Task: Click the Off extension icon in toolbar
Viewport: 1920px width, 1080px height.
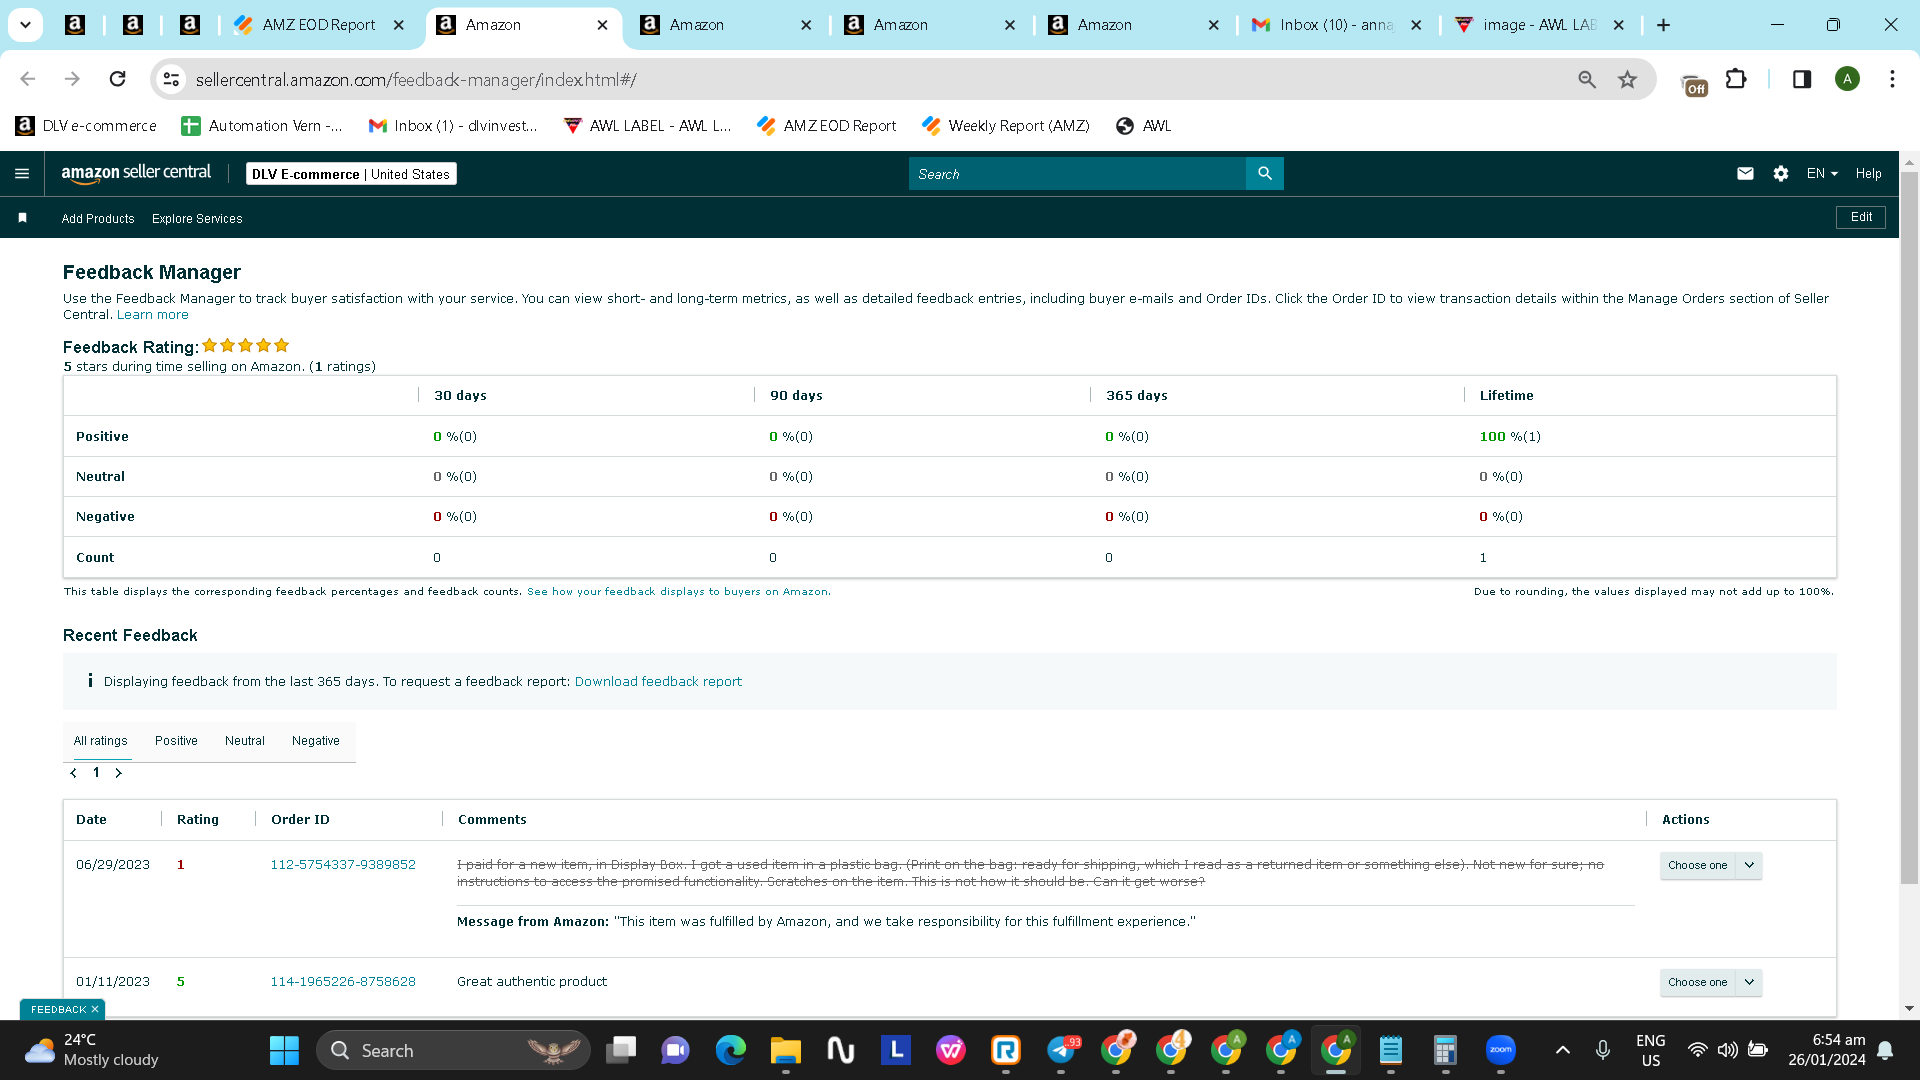Action: pyautogui.click(x=1694, y=83)
